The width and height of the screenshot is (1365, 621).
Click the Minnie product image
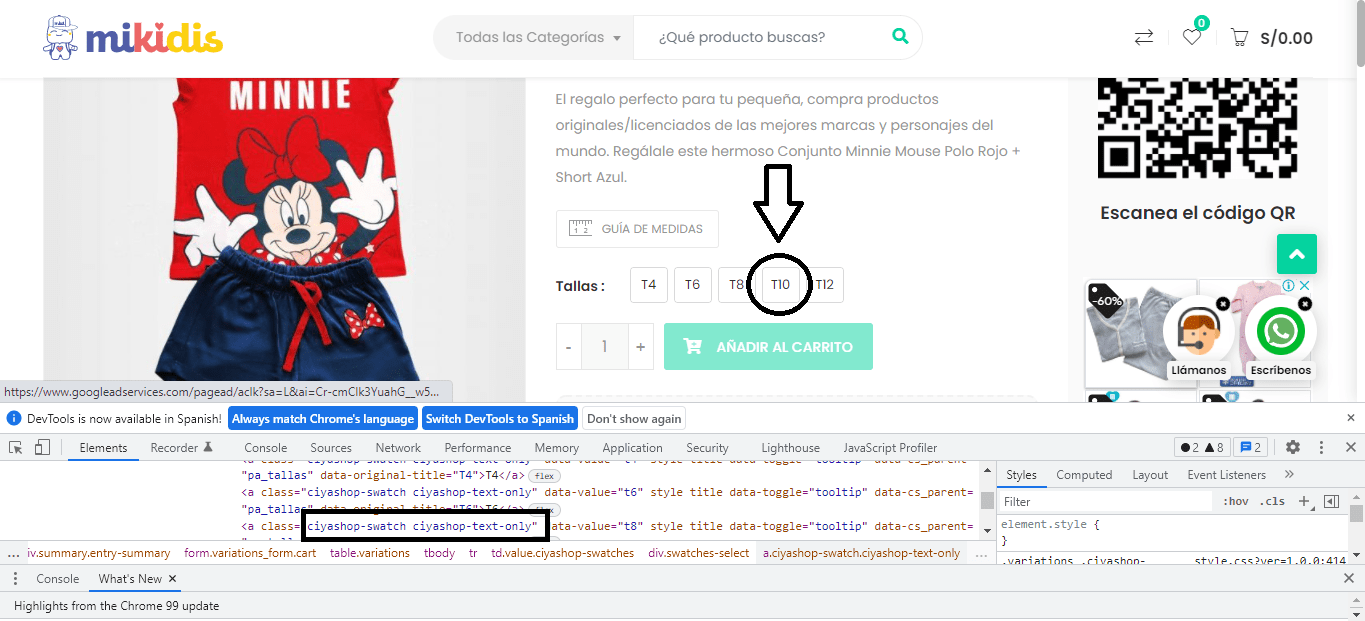(x=284, y=229)
